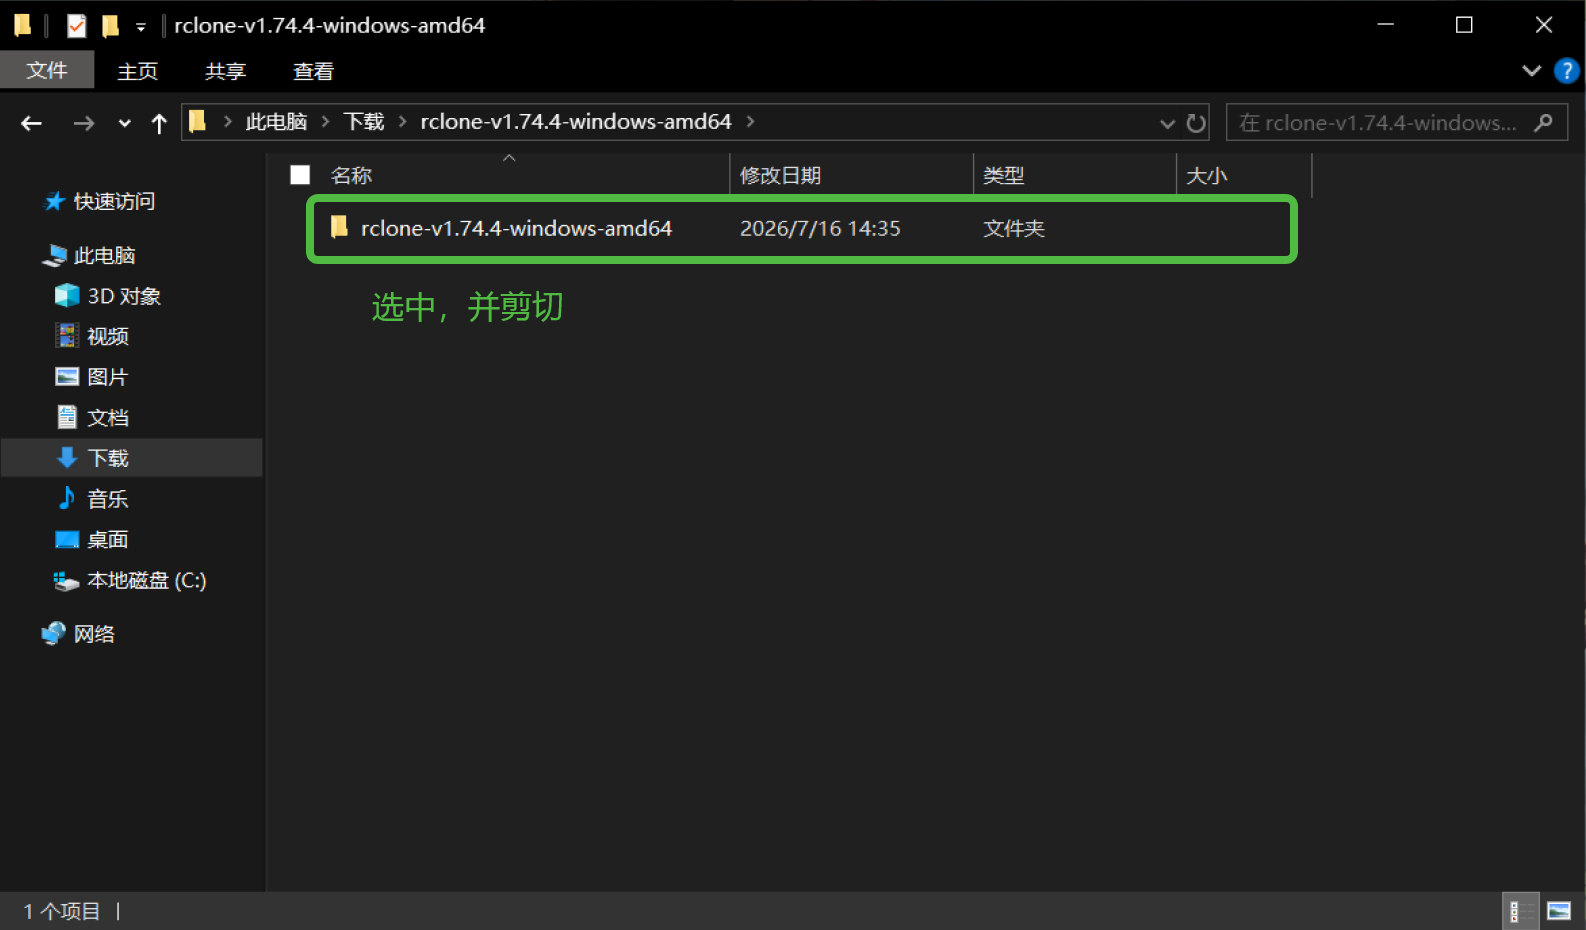Click the drive icon beside 本地磁盘 (C:)
This screenshot has width=1586, height=930.
click(66, 581)
